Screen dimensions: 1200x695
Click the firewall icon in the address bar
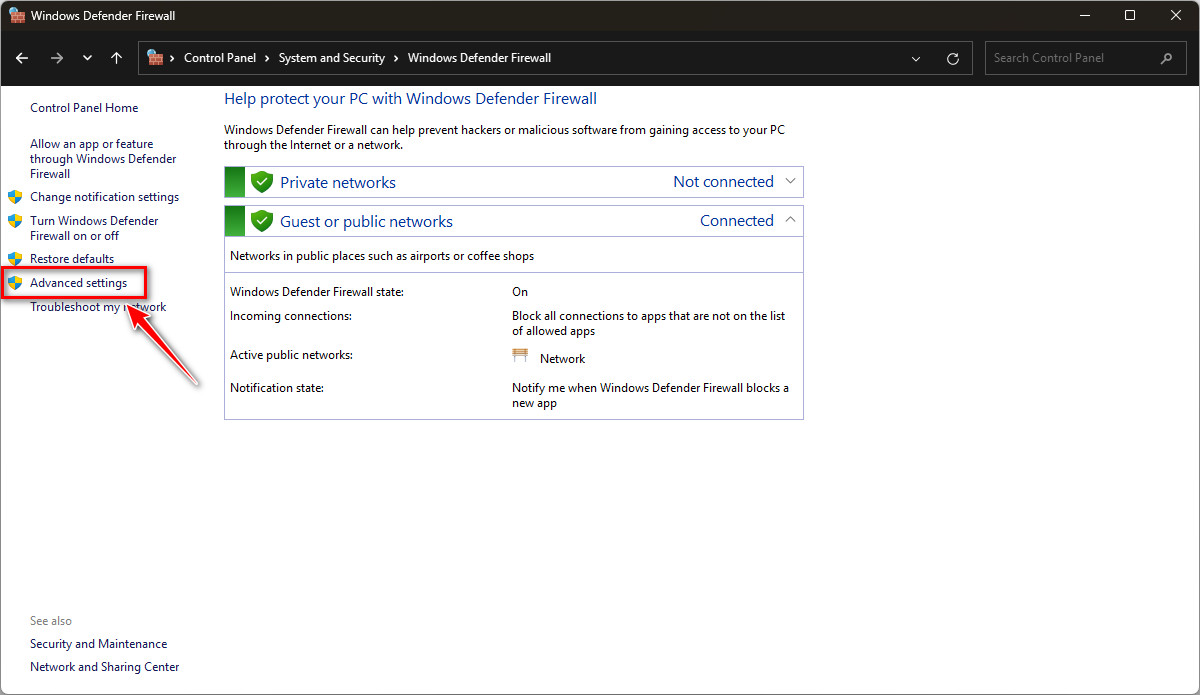[156, 58]
